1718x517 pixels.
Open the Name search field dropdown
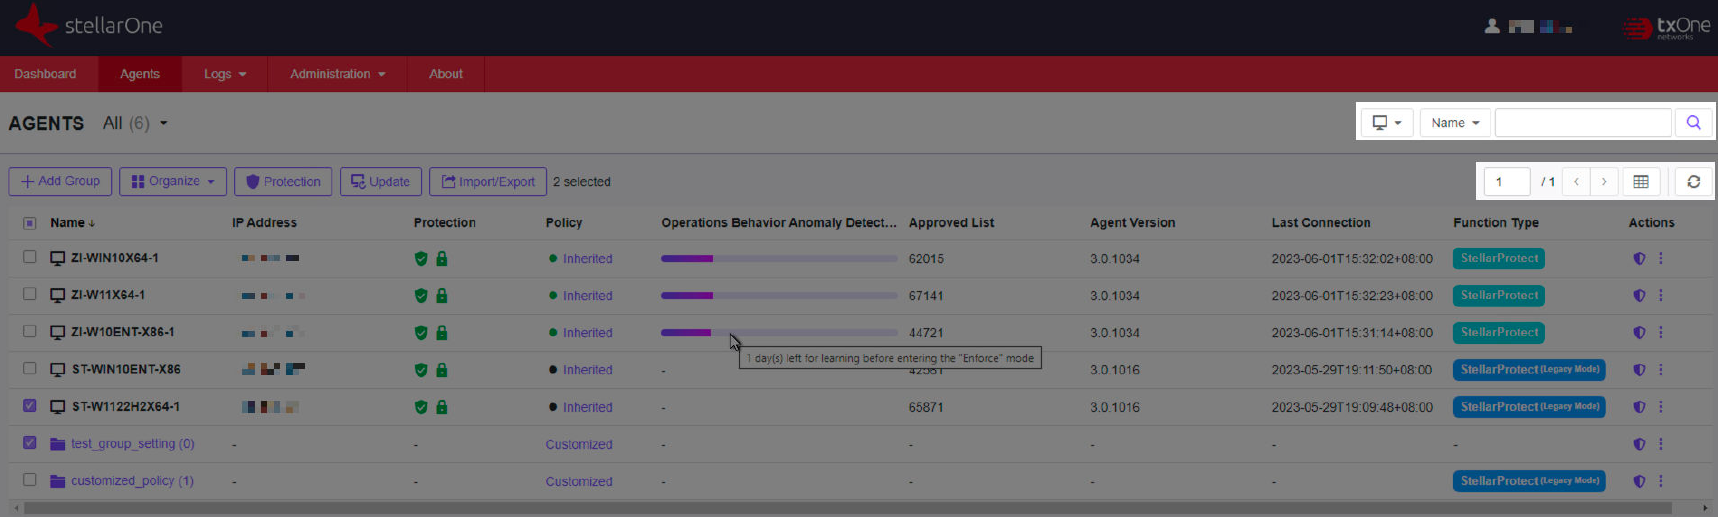tap(1455, 122)
